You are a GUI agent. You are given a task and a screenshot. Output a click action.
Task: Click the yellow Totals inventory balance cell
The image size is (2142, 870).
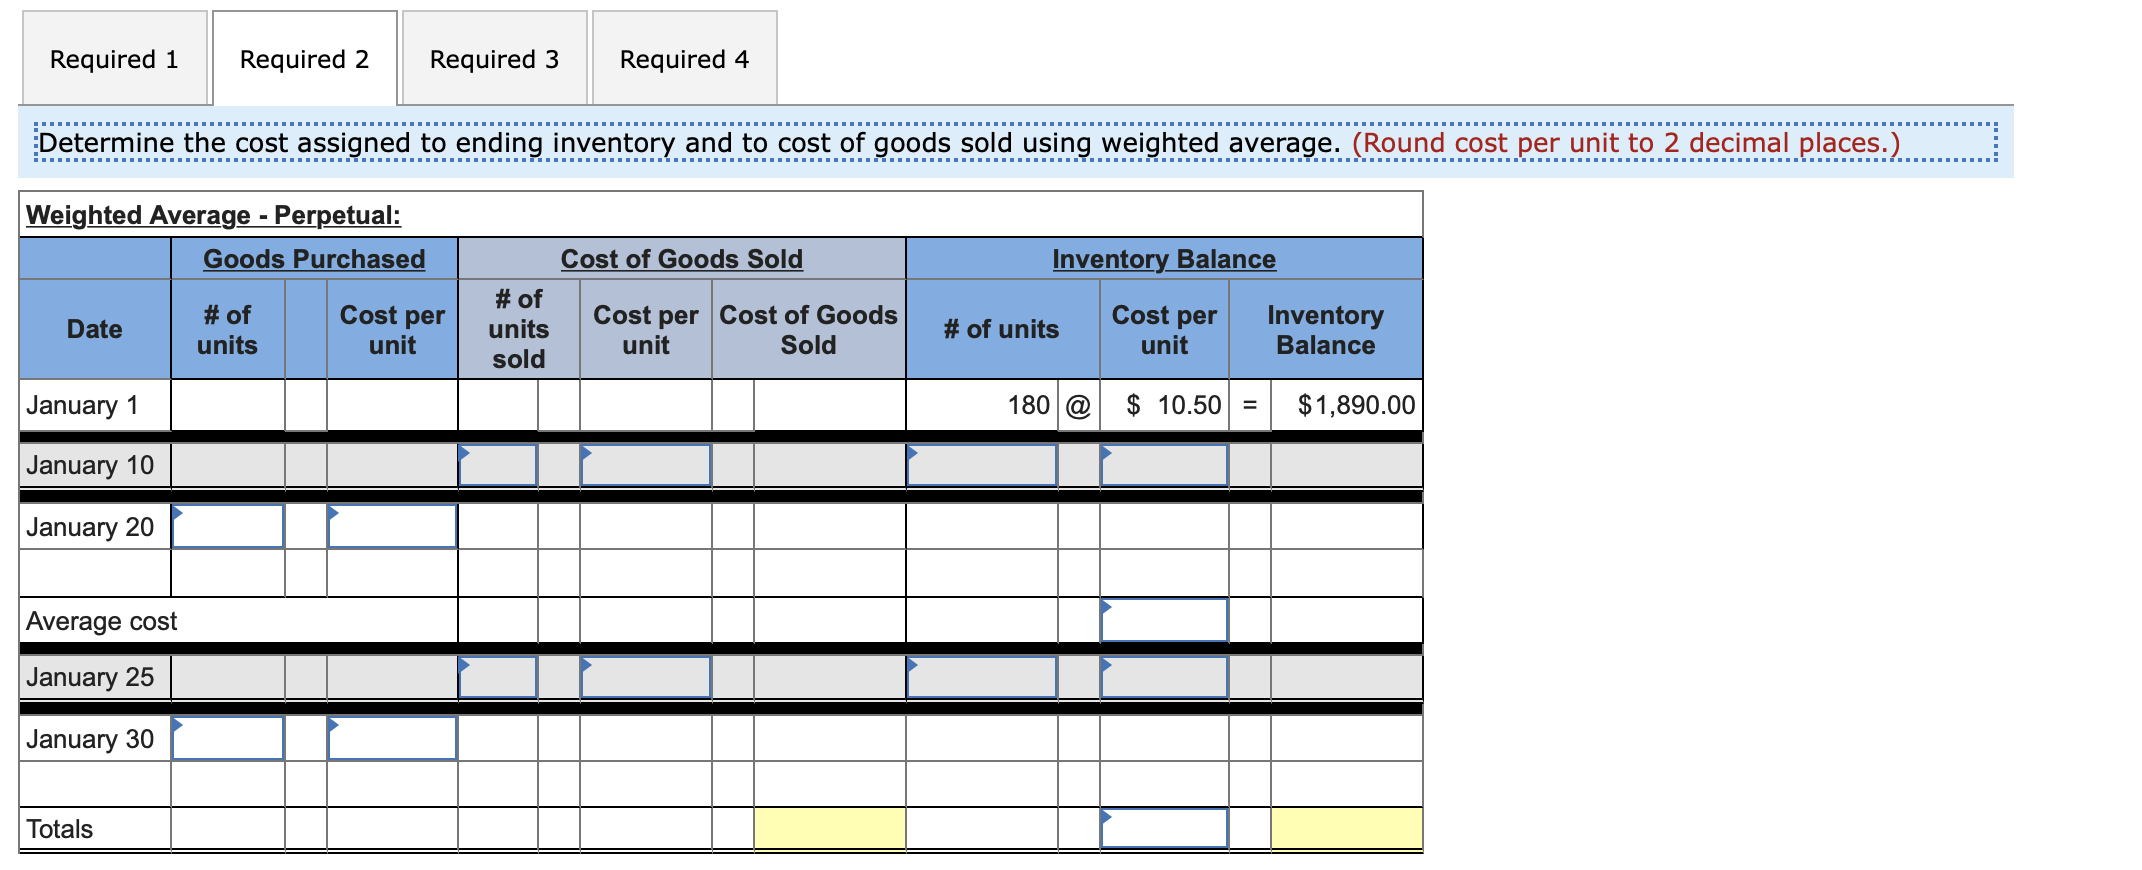pos(1346,828)
